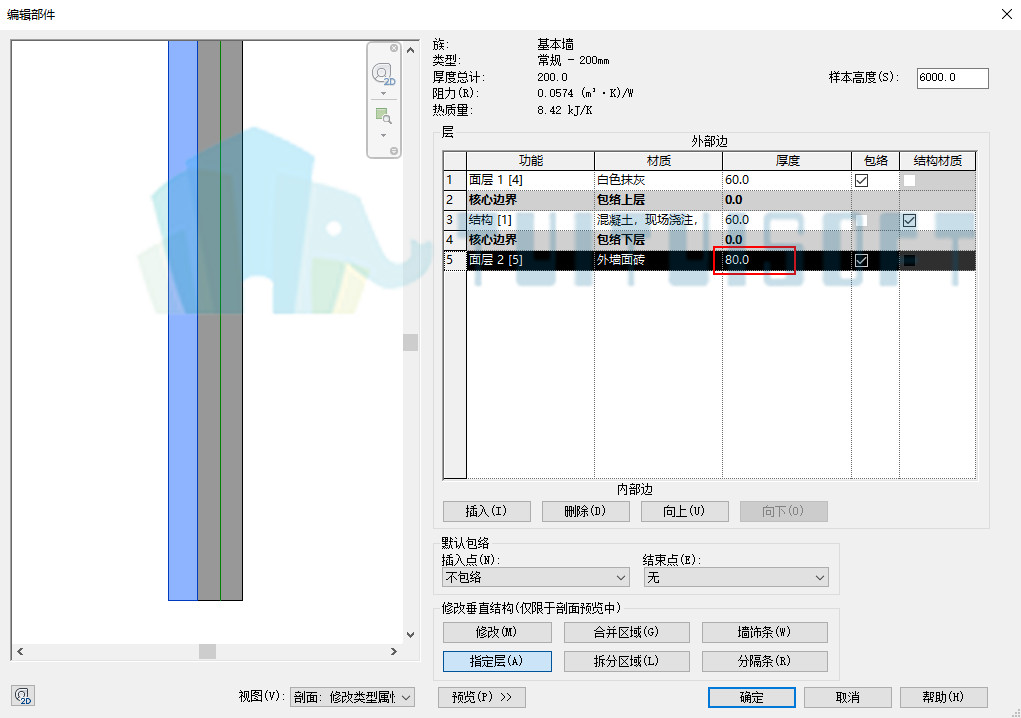This screenshot has width=1021, height=718.
Task: Expand the zoom tool dropdown arrow
Action: 383,135
